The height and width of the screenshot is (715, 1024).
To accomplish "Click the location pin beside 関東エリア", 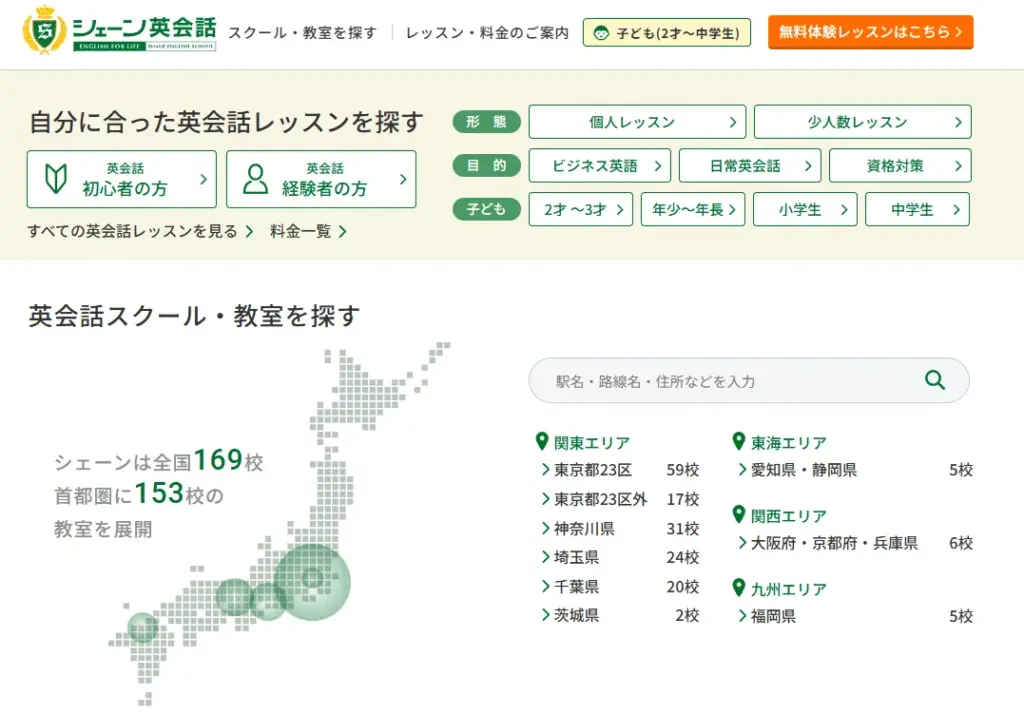I will coord(542,441).
